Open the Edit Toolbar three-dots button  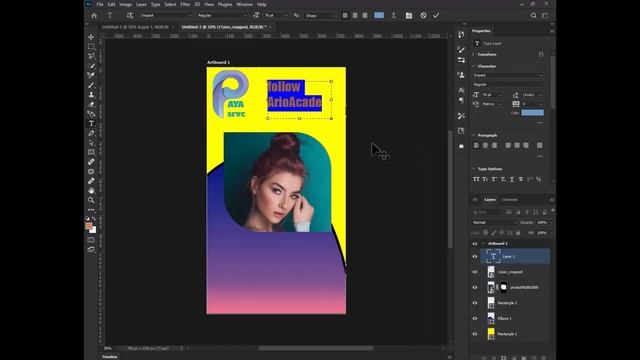[91, 209]
